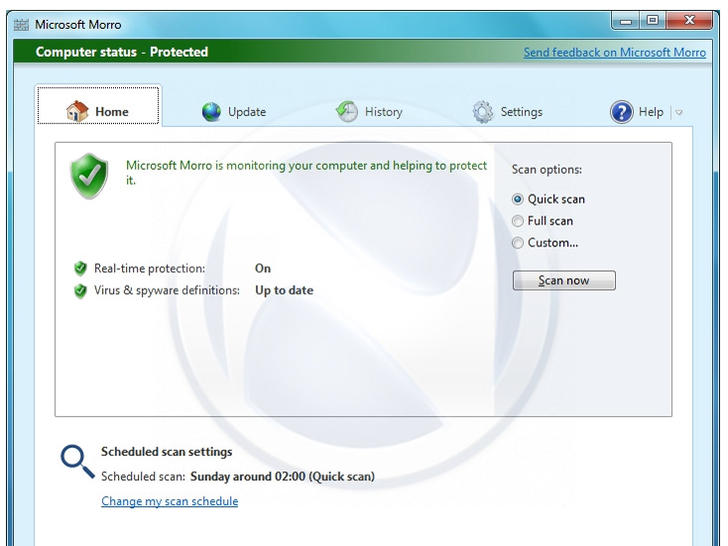728x546 pixels.
Task: Click the Scan options: label
Action: coord(547,169)
